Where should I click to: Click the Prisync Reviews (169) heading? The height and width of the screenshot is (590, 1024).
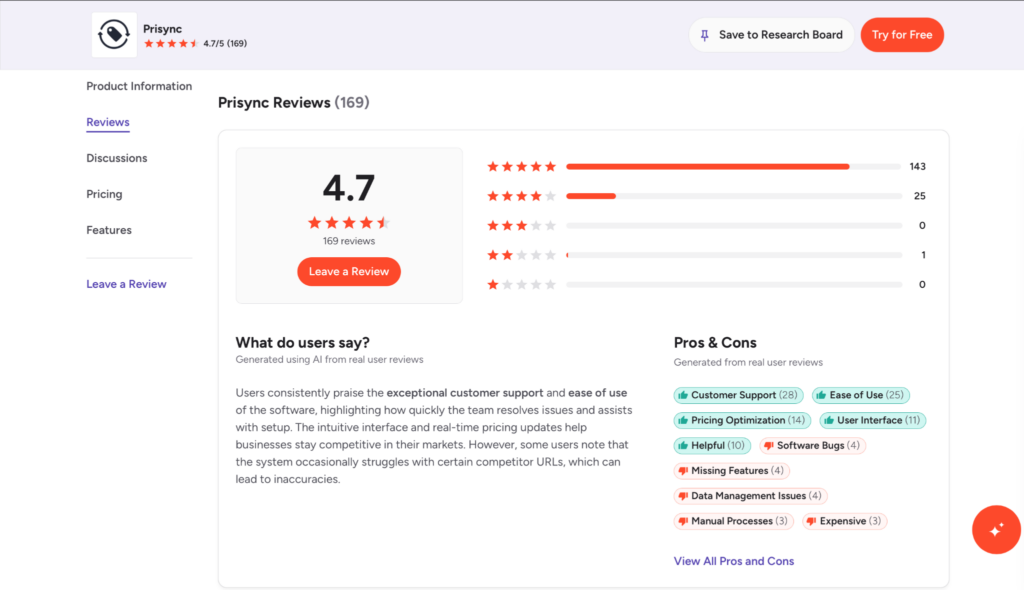pos(293,103)
